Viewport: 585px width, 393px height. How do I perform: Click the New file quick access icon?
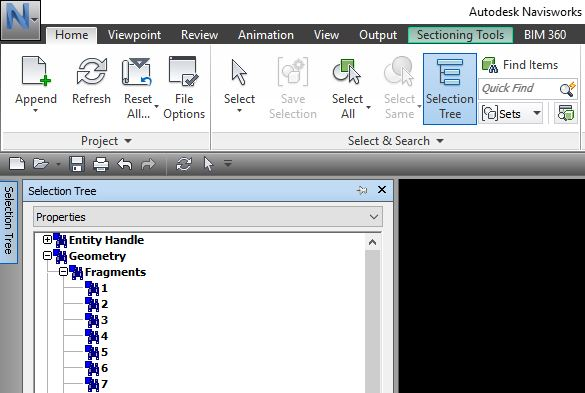(x=17, y=164)
